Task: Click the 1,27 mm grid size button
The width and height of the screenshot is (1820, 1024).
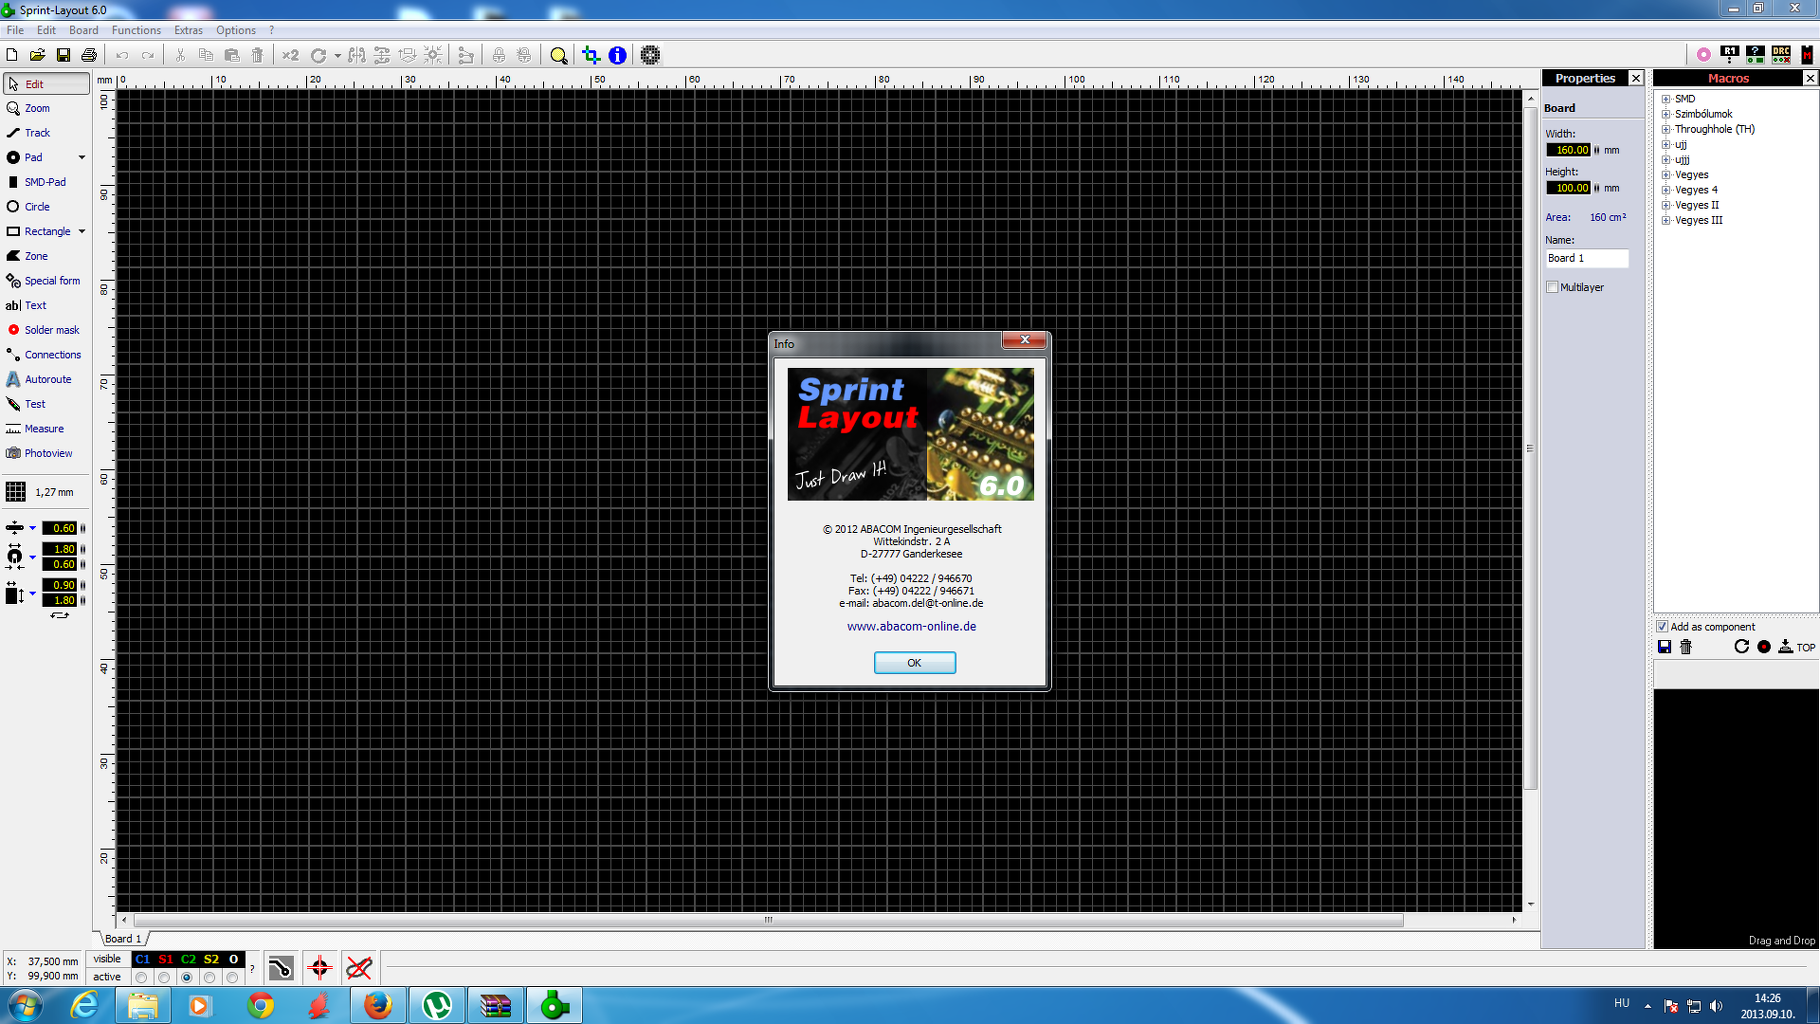Action: (x=42, y=492)
